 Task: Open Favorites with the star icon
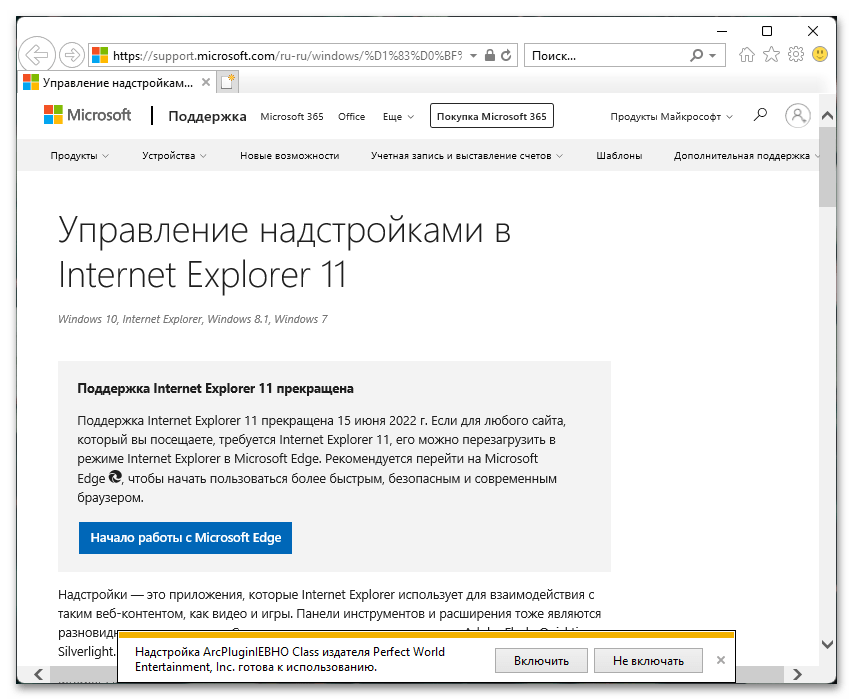pyautogui.click(x=771, y=54)
